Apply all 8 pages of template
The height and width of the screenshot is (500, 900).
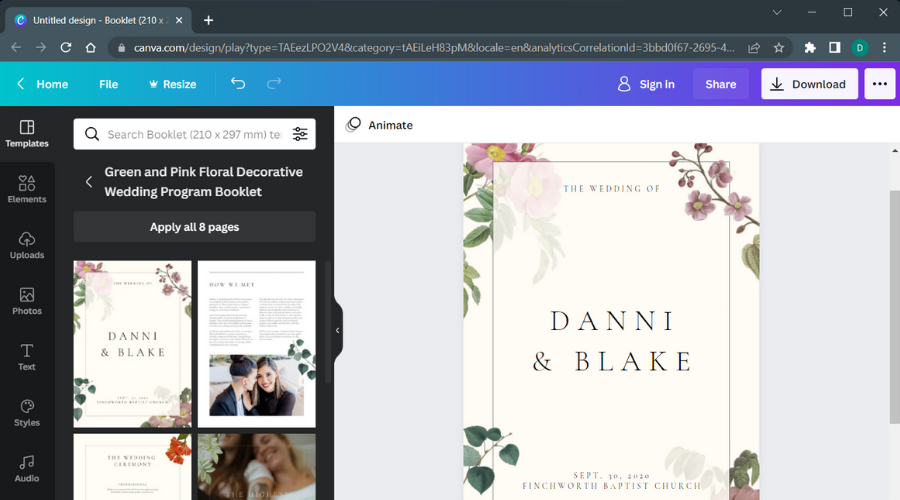[x=195, y=227]
